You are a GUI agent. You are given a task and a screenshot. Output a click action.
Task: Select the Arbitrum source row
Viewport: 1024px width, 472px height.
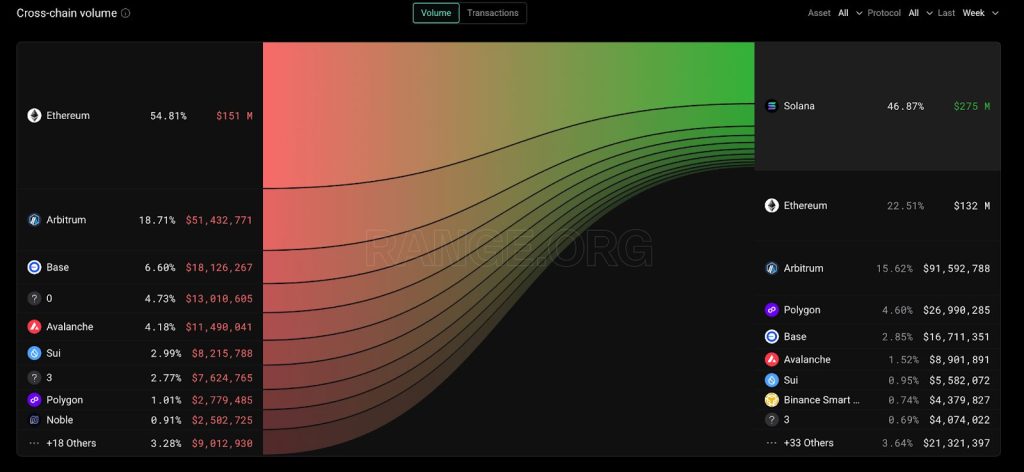pos(140,220)
